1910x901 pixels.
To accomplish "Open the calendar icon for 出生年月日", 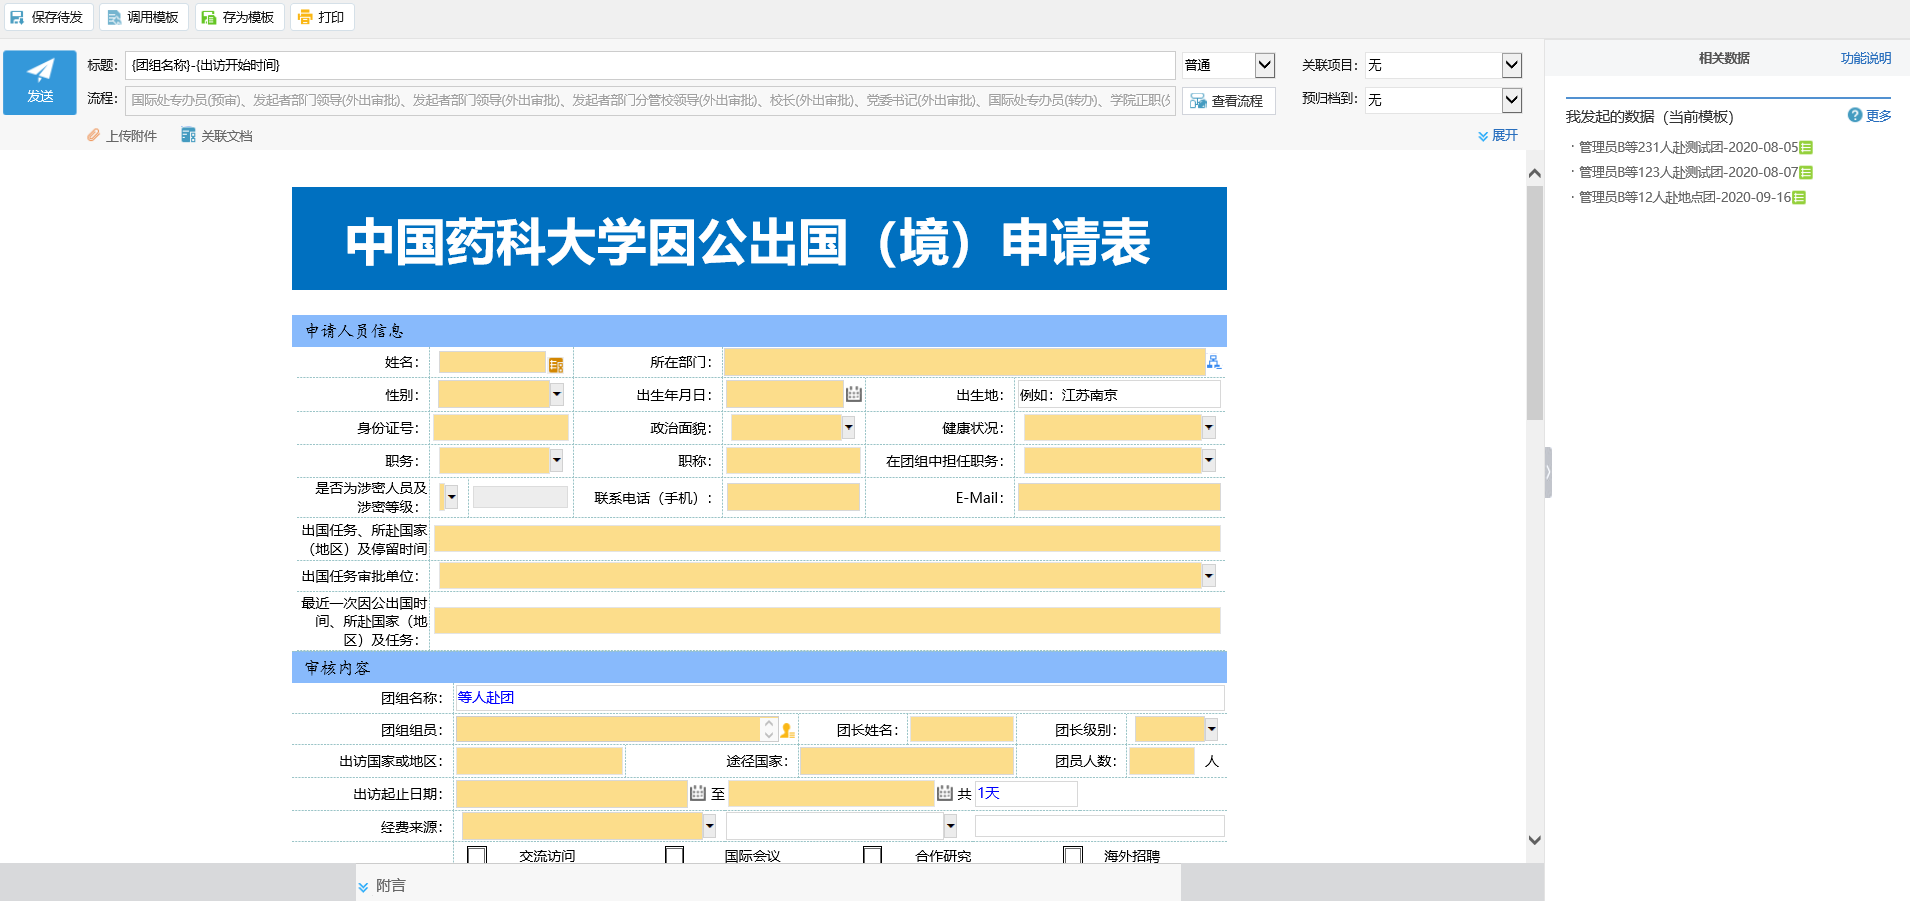I will [853, 394].
